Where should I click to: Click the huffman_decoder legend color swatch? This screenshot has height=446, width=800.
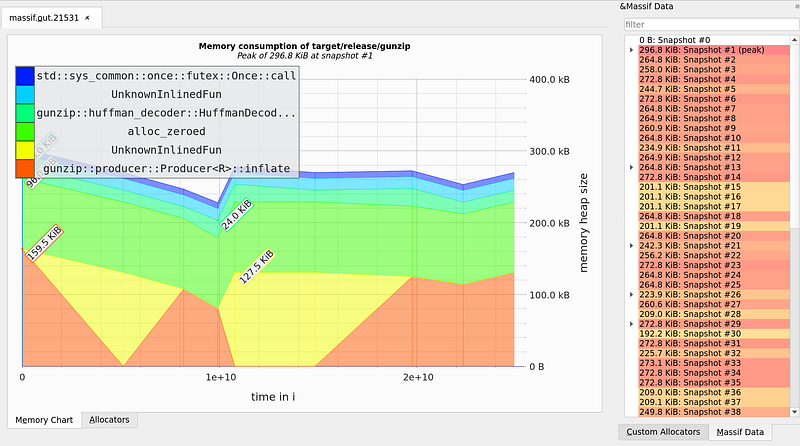pos(26,113)
